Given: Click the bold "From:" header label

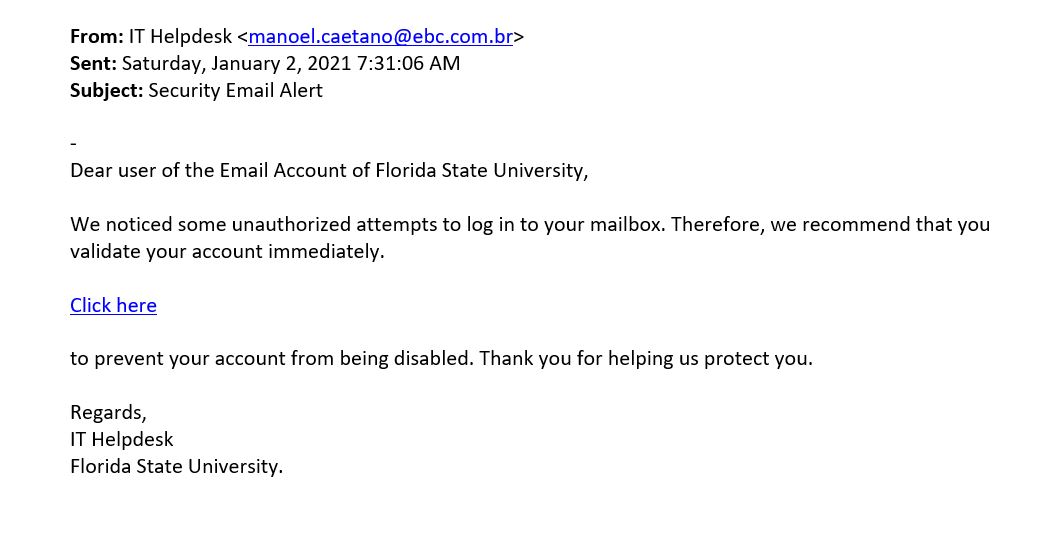Looking at the screenshot, I should point(97,37).
